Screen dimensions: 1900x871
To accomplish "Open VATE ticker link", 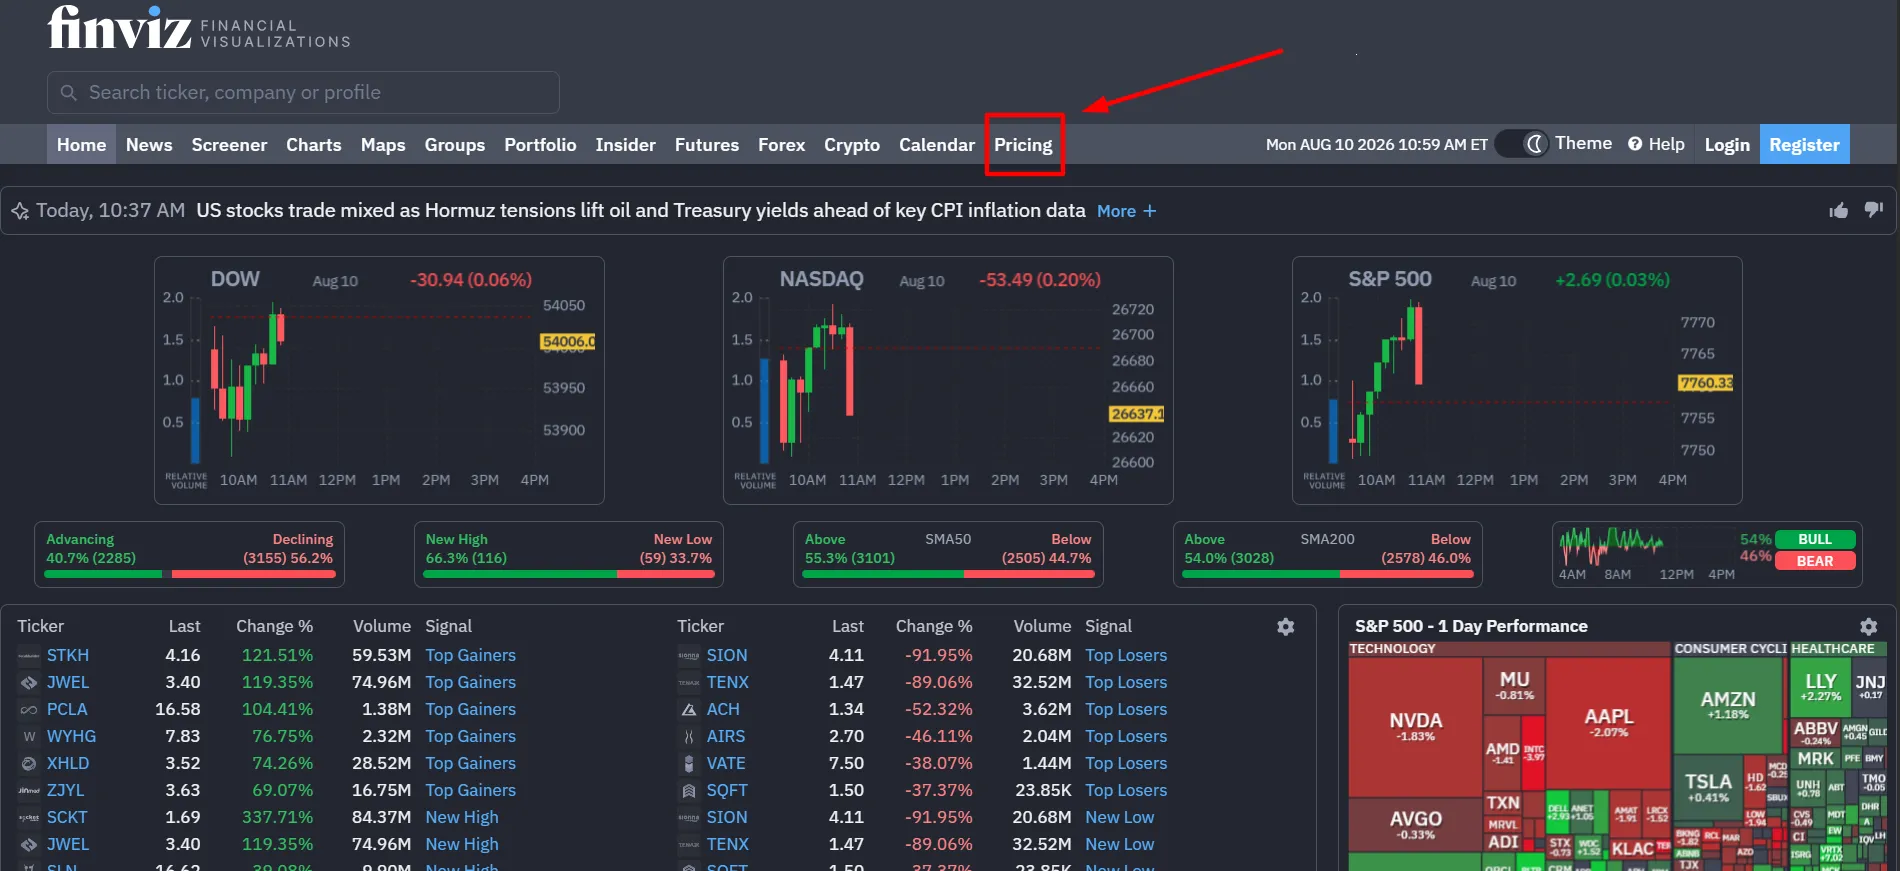I will point(726,764).
